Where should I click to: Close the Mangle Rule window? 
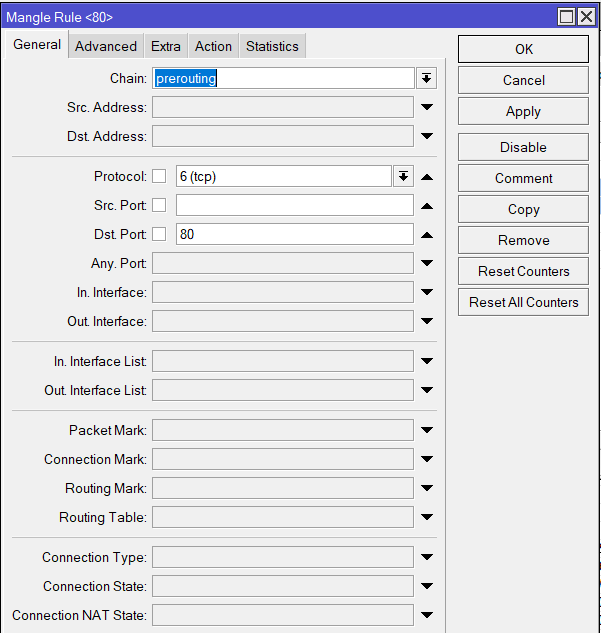587,17
